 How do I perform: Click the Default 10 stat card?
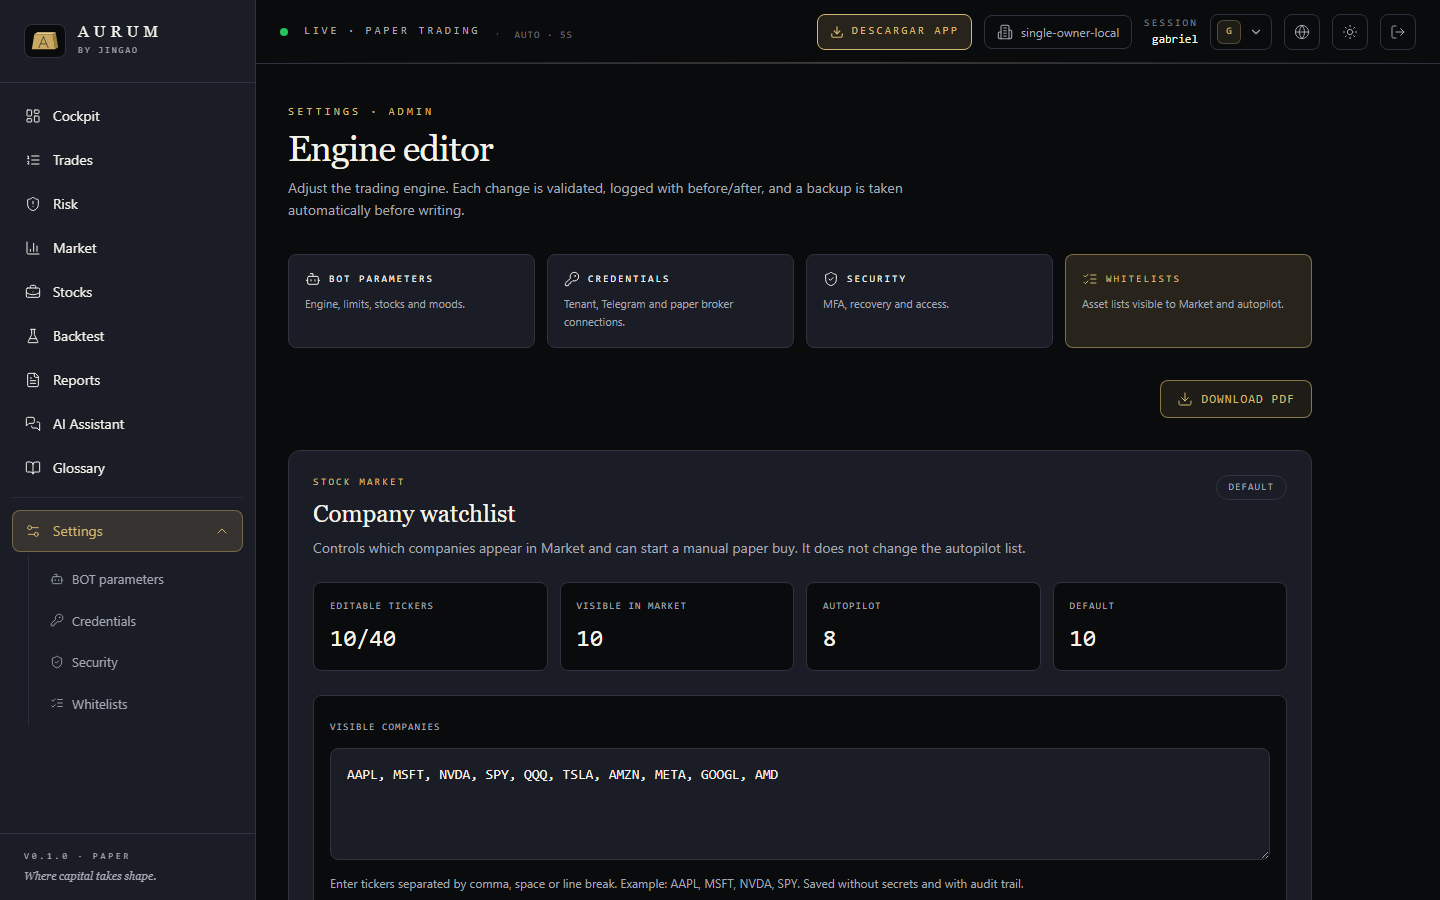coord(1170,626)
